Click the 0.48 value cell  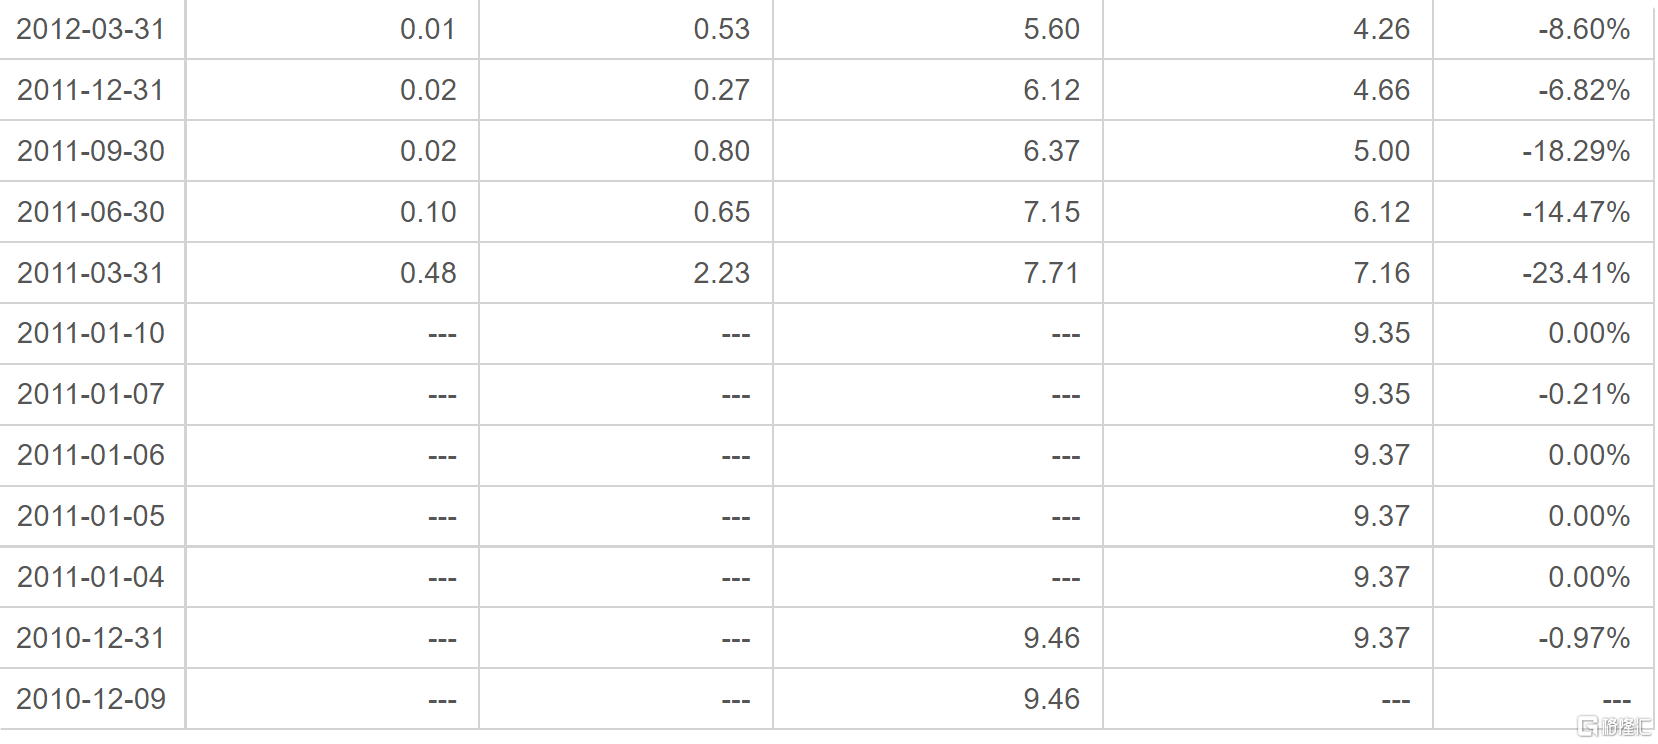[x=332, y=273]
